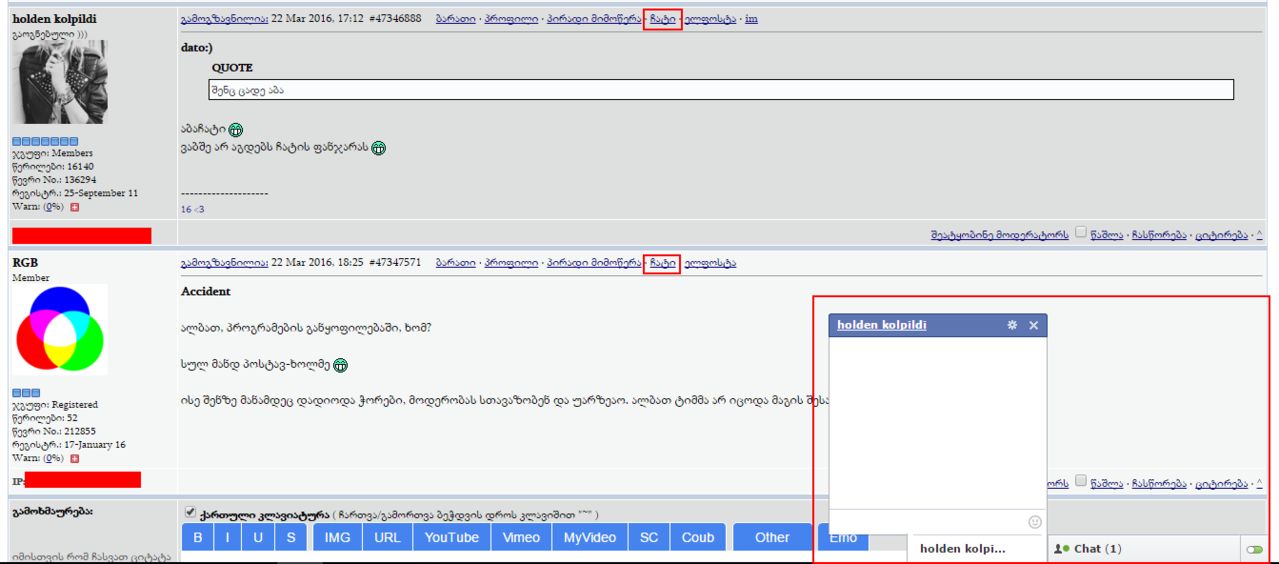This screenshot has width=1279, height=564.
Task: Open the Emo emoticons button
Action: 843,537
